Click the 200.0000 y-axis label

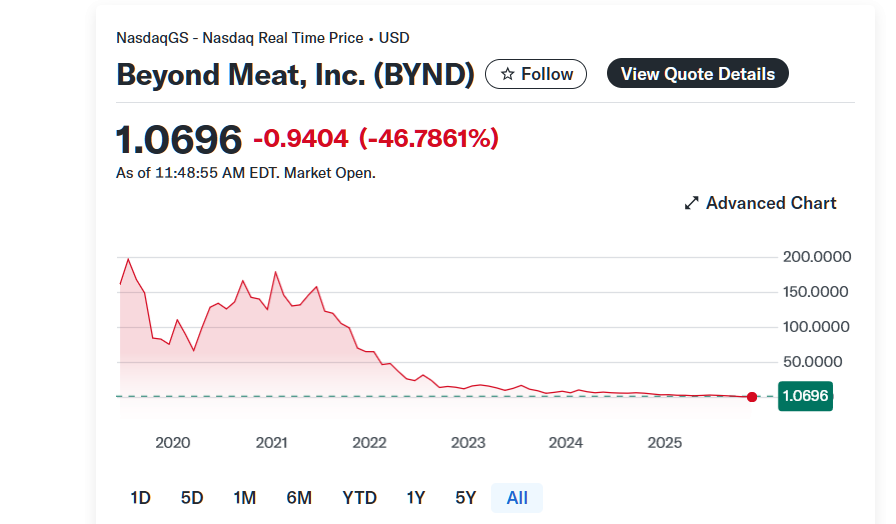coord(816,257)
